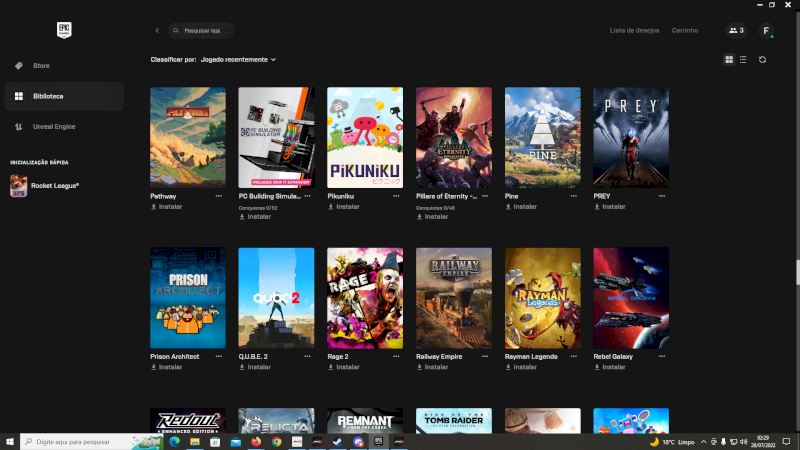
Task: Open Steam from taskbar
Action: (x=338, y=442)
